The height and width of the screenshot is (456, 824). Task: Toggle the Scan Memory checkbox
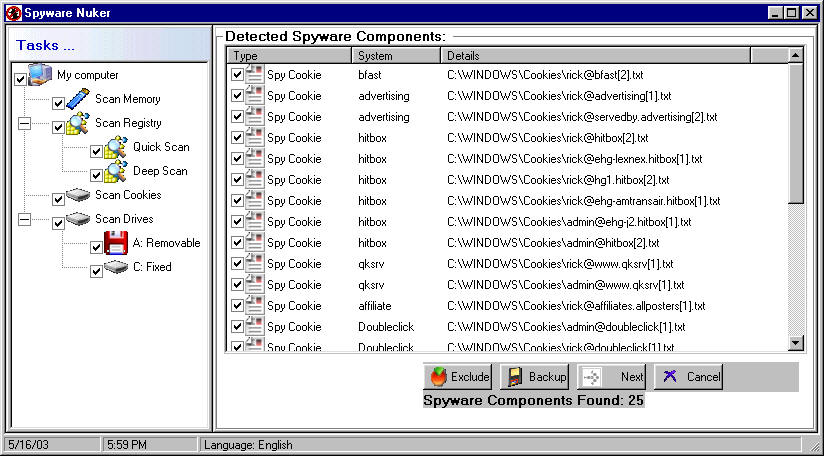pyautogui.click(x=58, y=103)
